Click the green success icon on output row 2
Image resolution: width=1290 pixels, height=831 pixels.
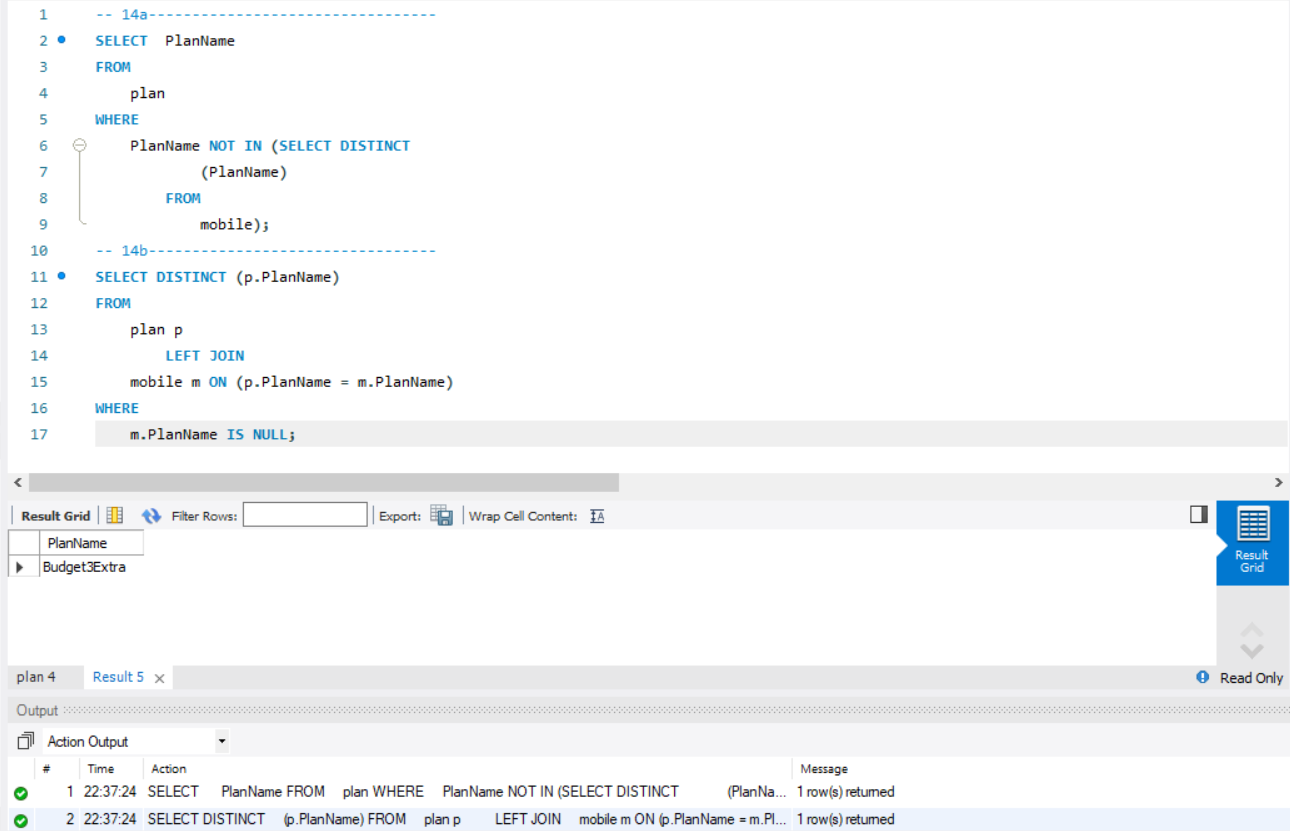pyautogui.click(x=23, y=818)
